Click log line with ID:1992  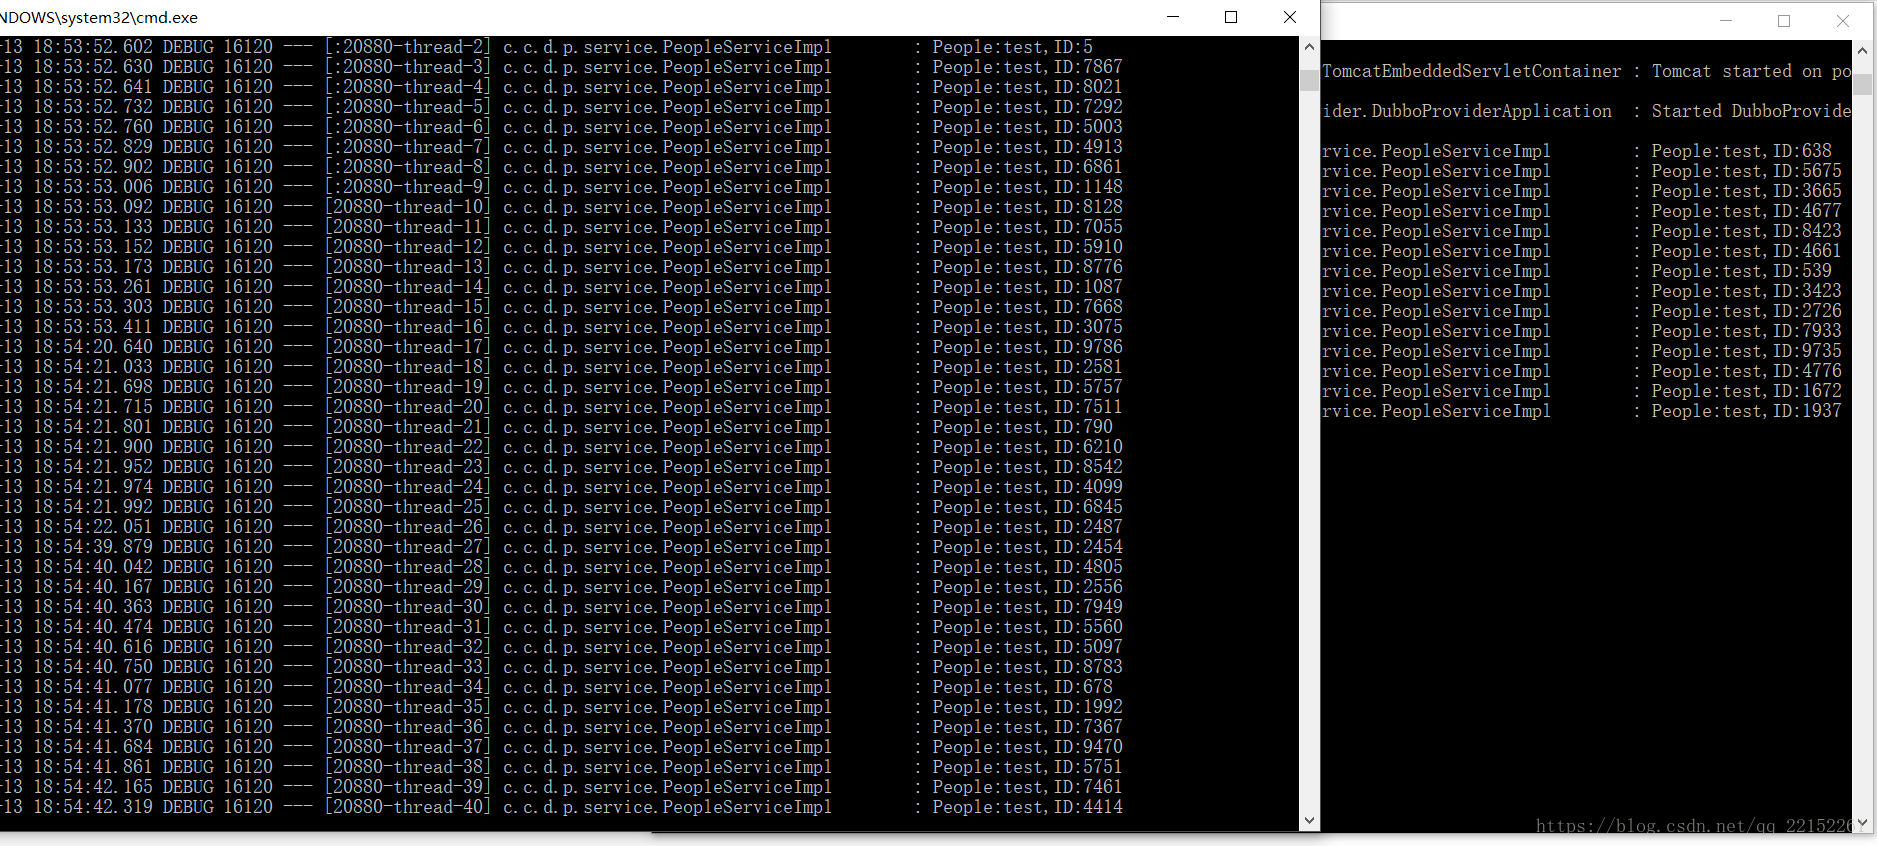tap(561, 707)
